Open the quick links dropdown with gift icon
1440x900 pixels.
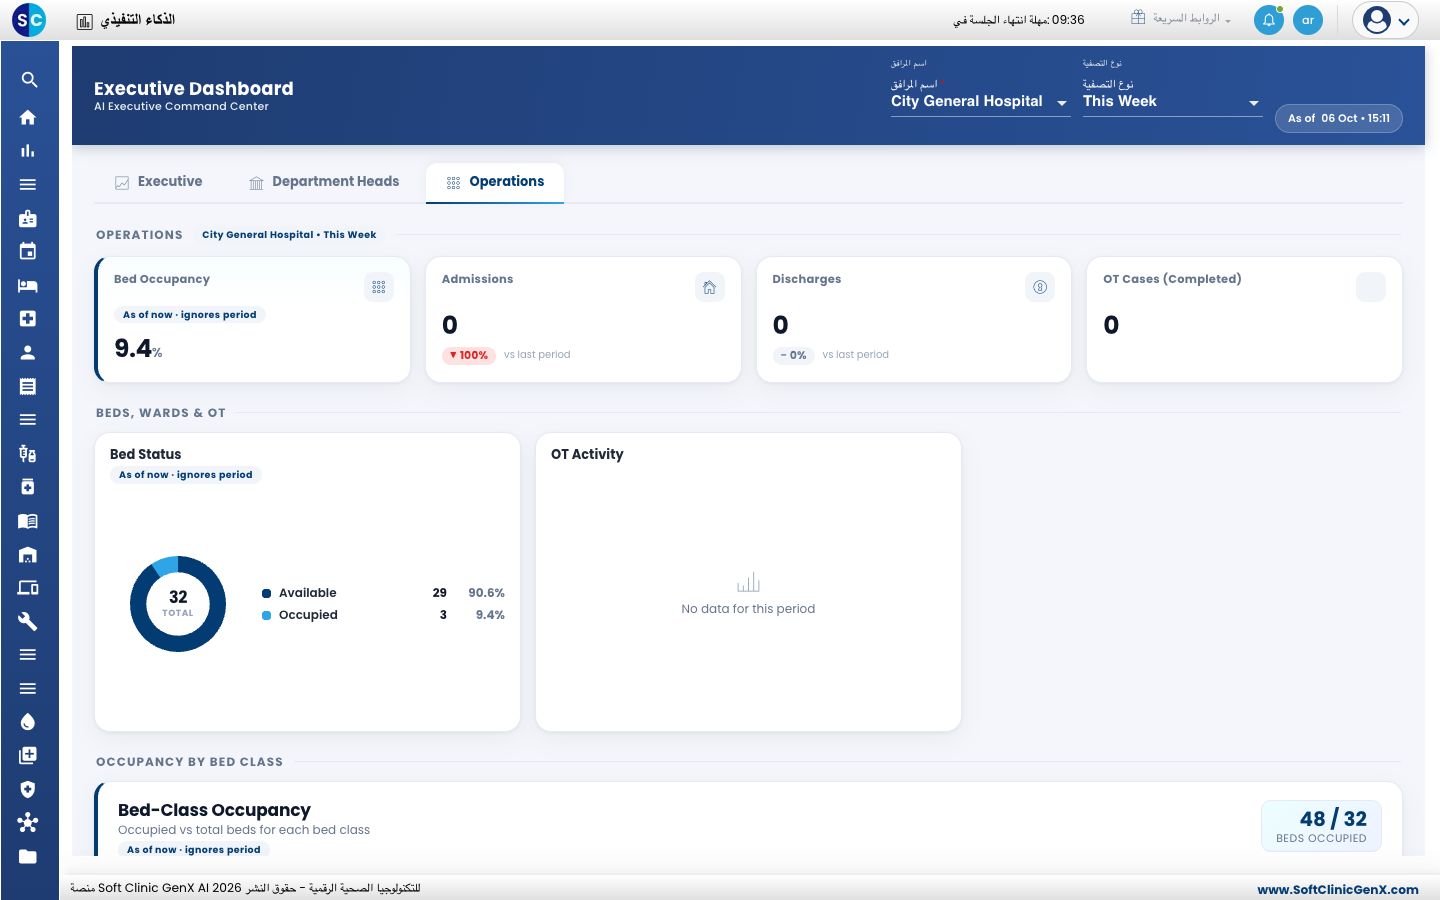pos(1181,19)
